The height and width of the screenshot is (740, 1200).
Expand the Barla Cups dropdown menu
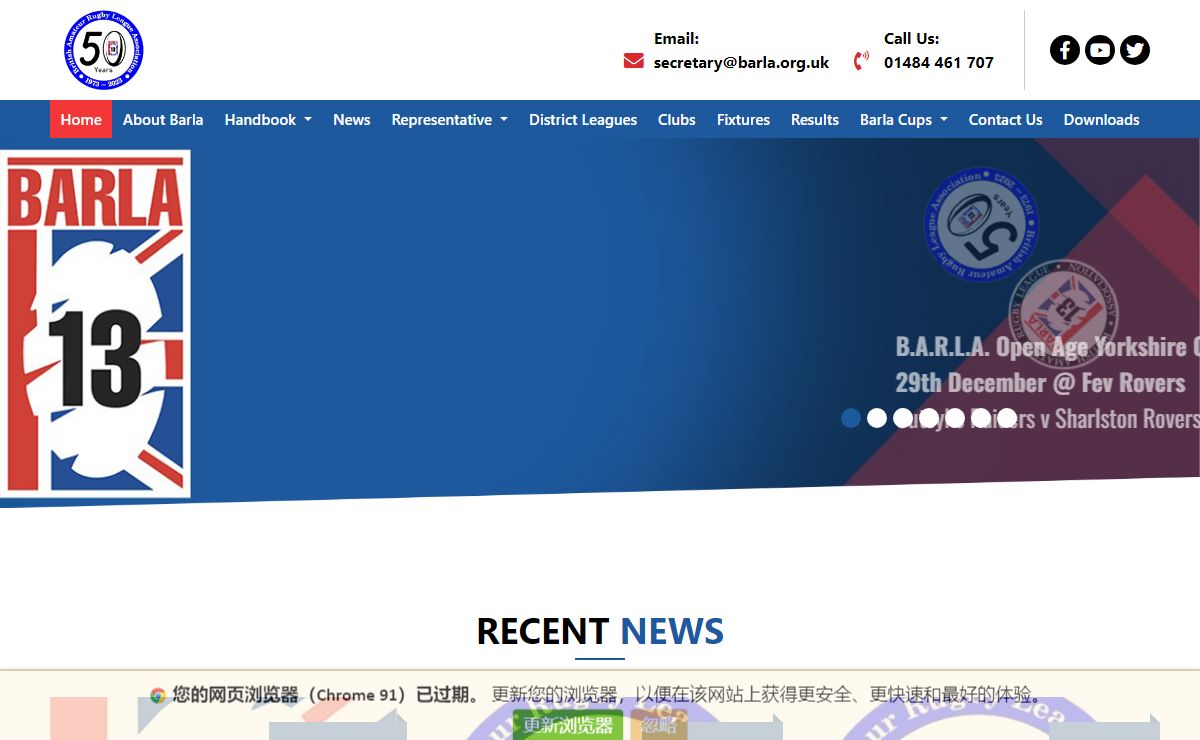point(904,119)
